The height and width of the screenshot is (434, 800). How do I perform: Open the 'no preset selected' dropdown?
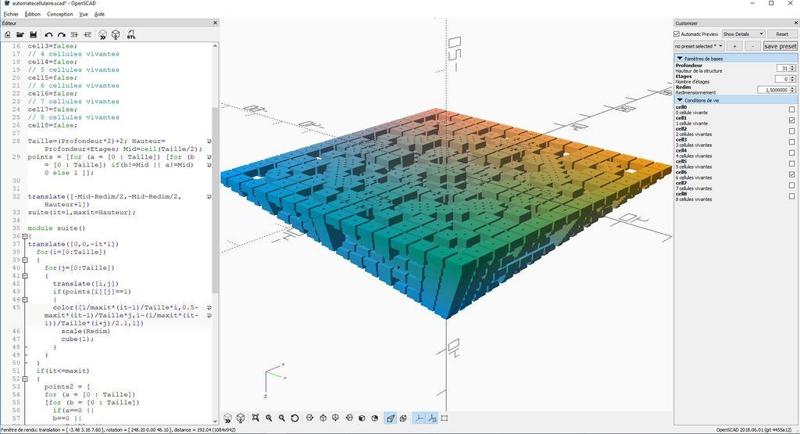[x=698, y=46]
